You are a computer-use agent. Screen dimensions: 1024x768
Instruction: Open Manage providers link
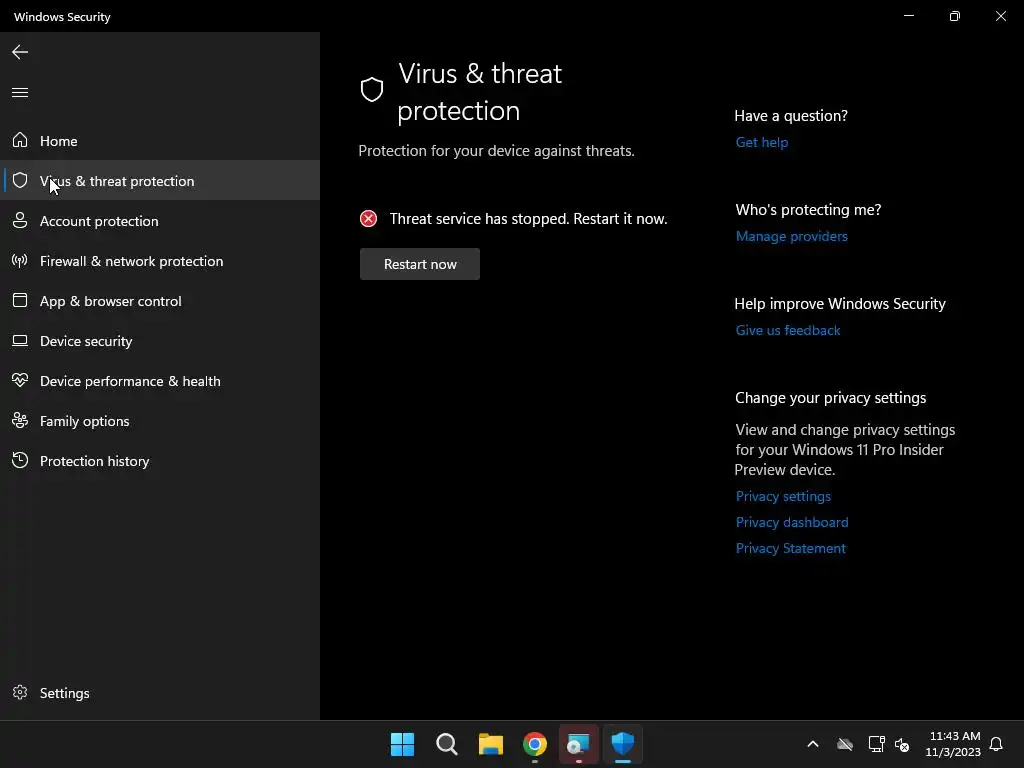(x=792, y=236)
